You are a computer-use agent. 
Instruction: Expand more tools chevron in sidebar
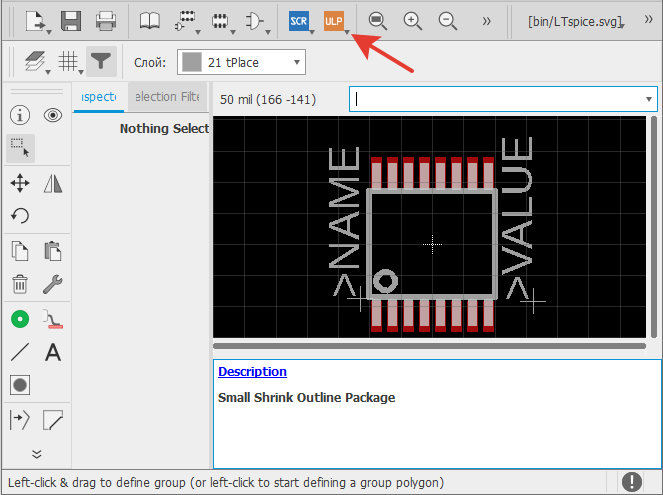click(37, 454)
